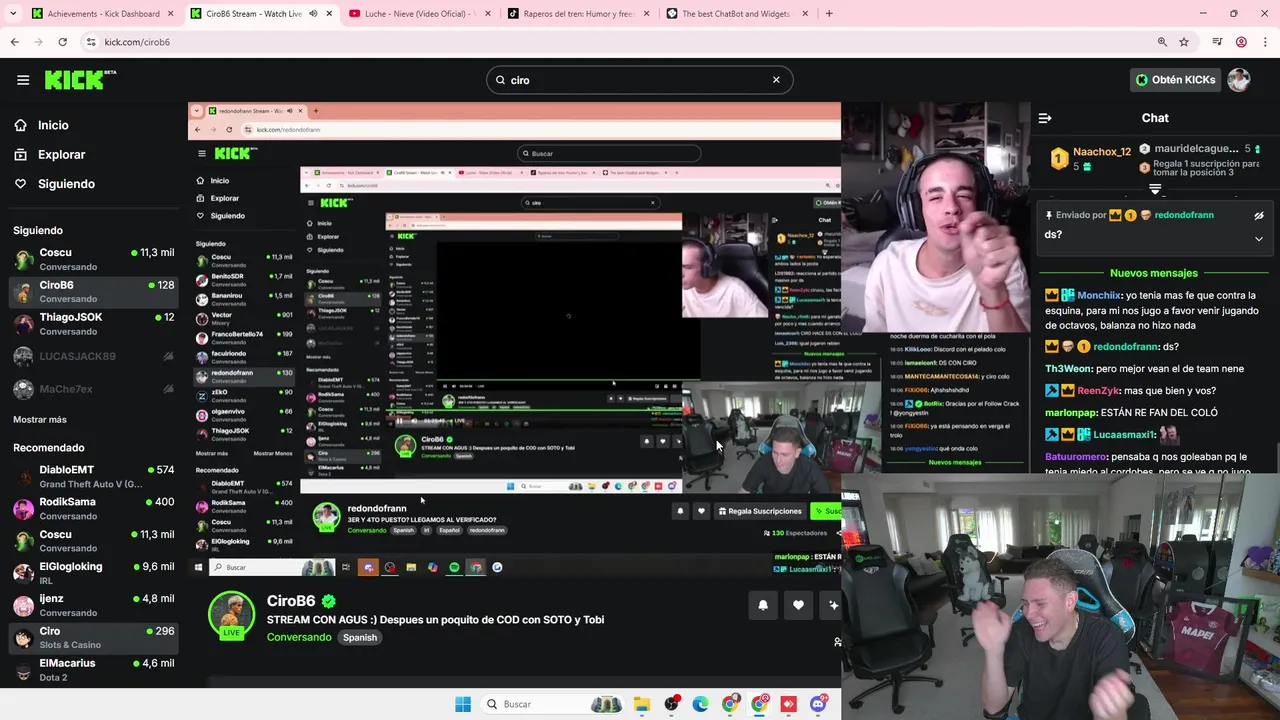
Task: Open DiabloEMT recommended channel
Action: tap(94, 476)
